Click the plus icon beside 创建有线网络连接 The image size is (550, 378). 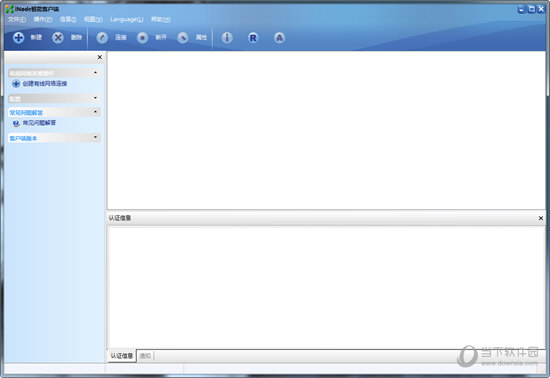[16, 83]
